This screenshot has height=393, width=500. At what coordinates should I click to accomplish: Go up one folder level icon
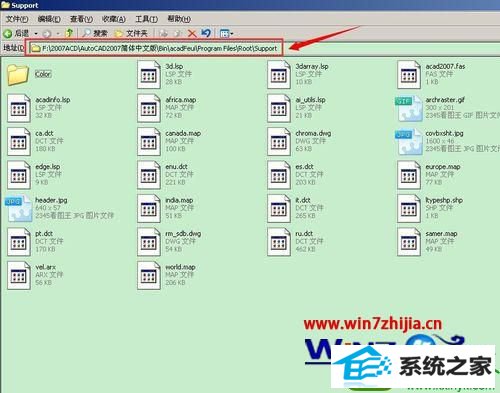(x=69, y=33)
